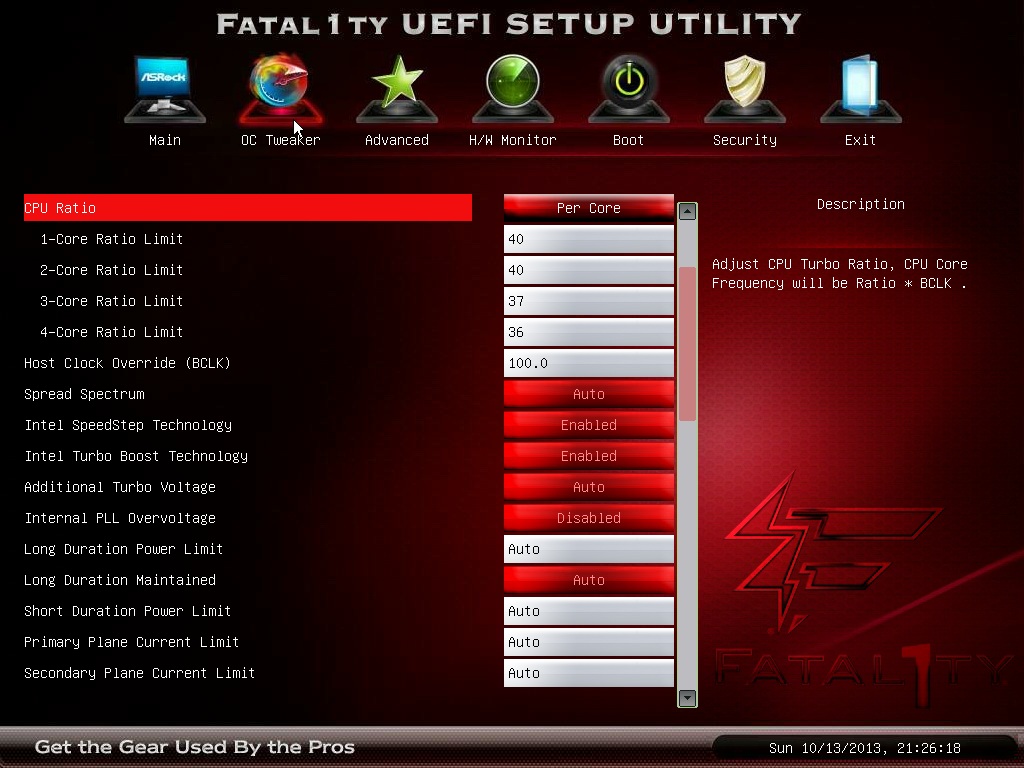Screen dimensions: 1024x768
Task: Open Additional Turbo Voltage Auto dropdown
Action: pyautogui.click(x=588, y=487)
